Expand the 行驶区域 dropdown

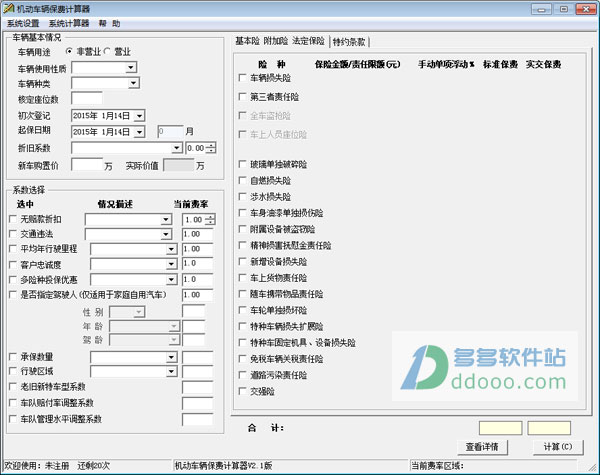(x=171, y=371)
